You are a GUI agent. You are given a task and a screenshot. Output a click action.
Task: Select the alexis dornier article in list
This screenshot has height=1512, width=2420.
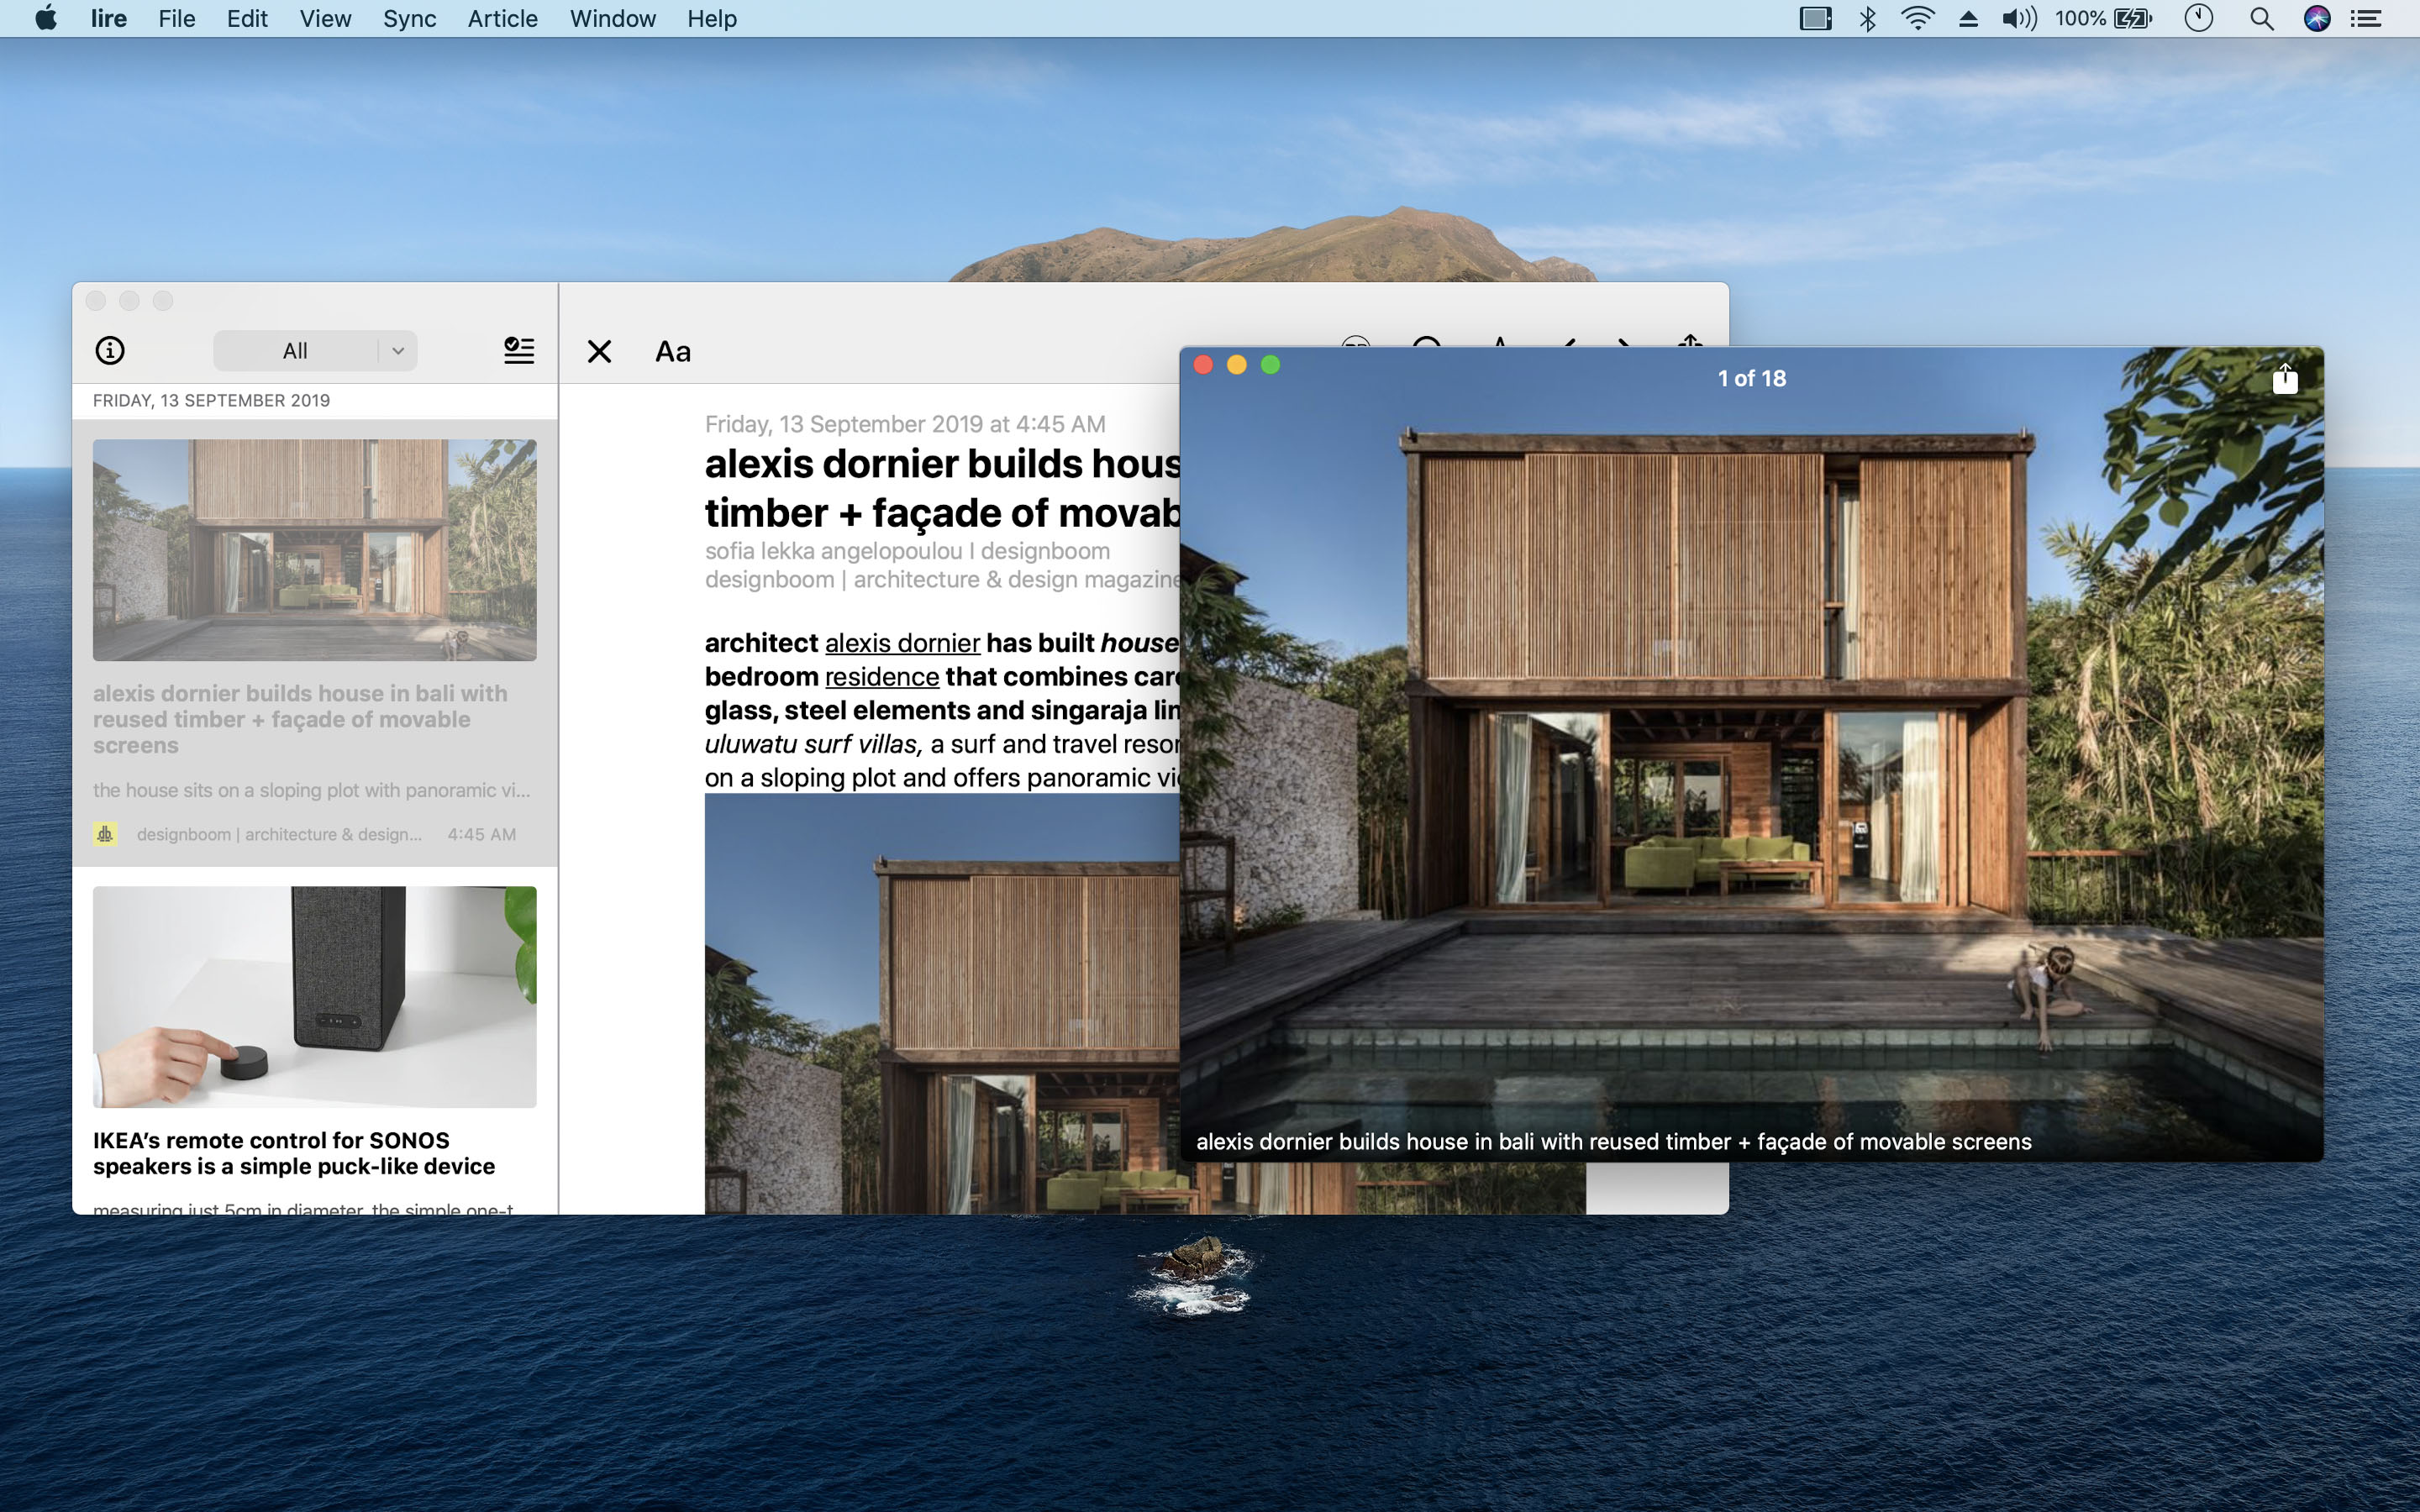(x=315, y=642)
